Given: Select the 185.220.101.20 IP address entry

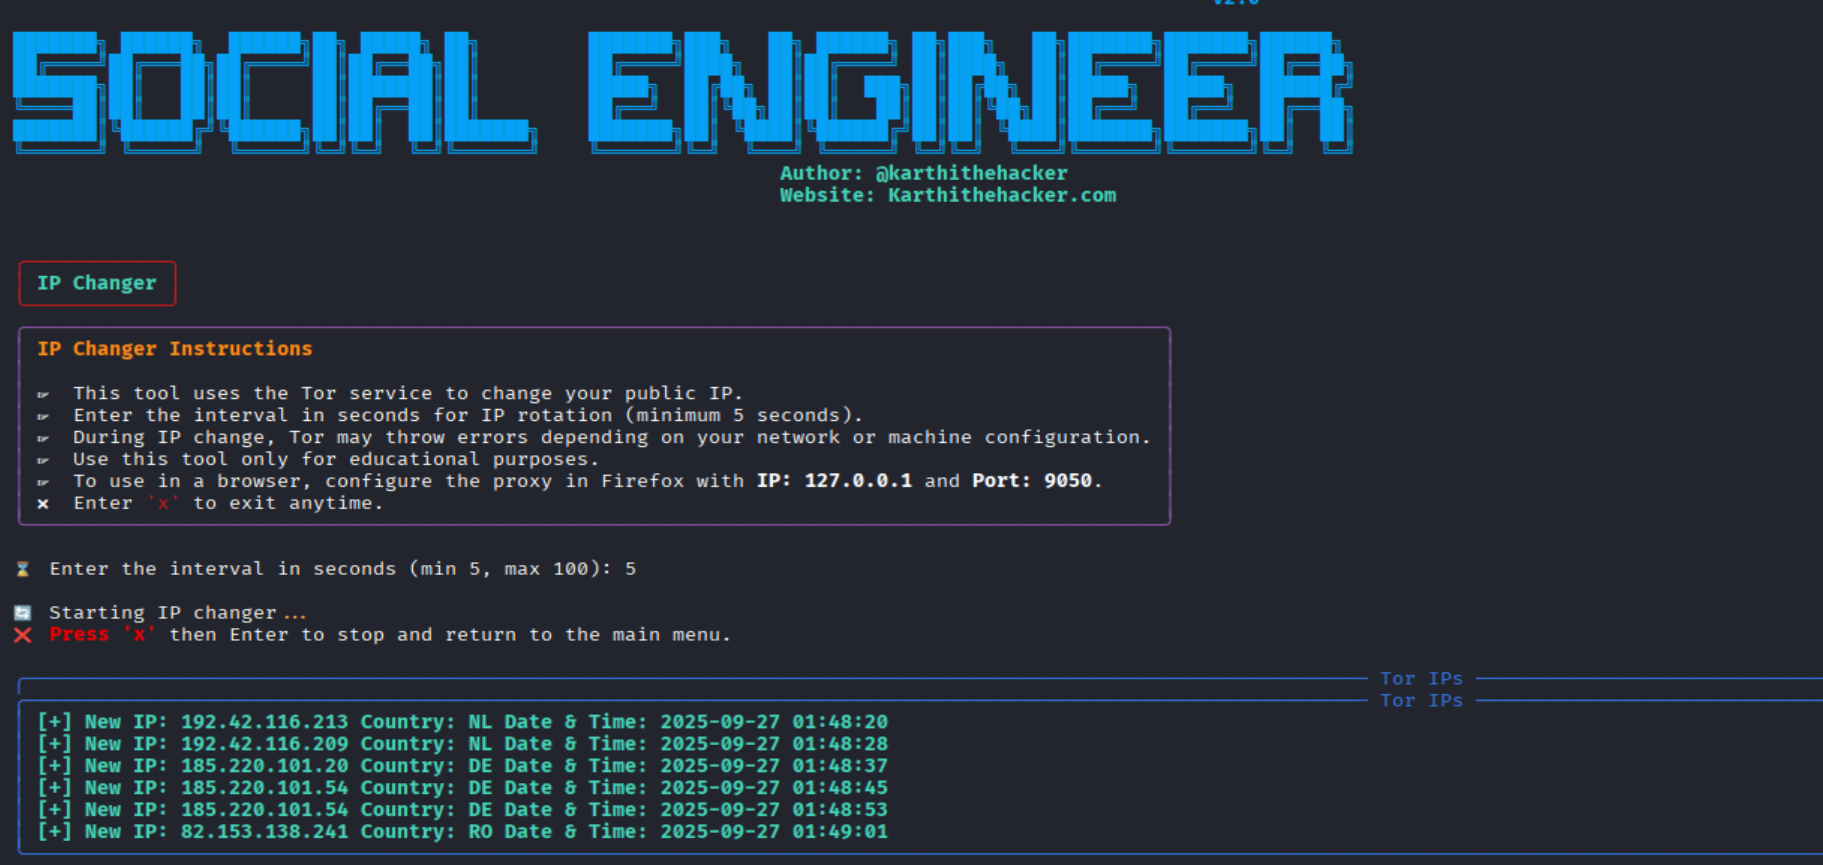Looking at the screenshot, I should click(264, 766).
